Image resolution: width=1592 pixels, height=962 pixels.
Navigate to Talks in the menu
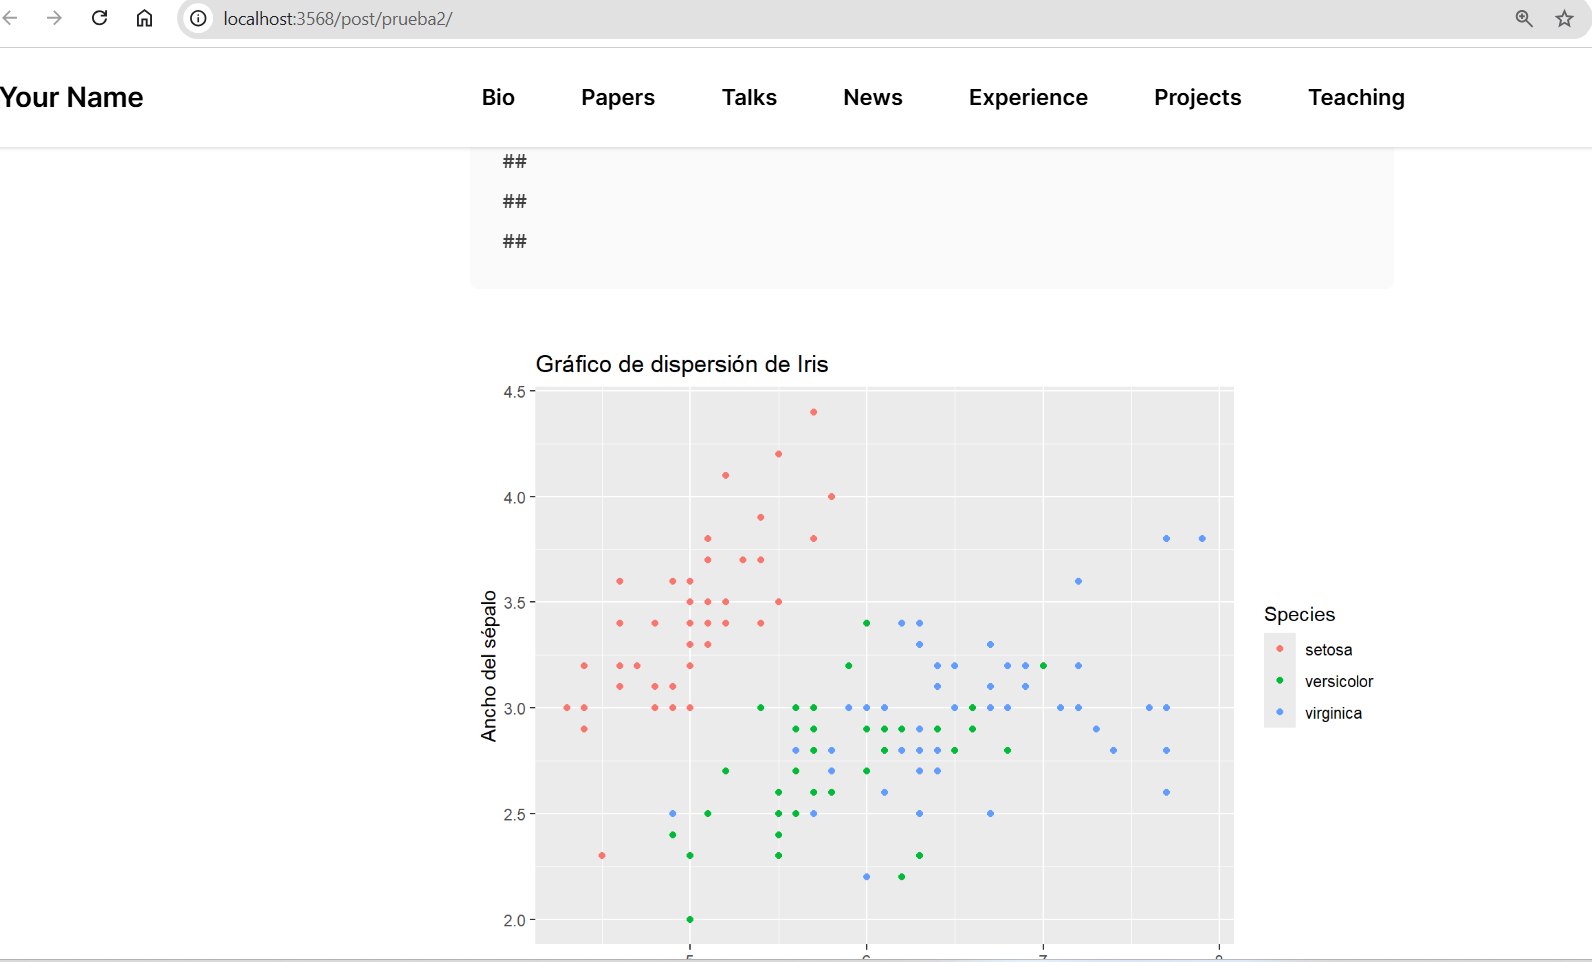click(749, 97)
